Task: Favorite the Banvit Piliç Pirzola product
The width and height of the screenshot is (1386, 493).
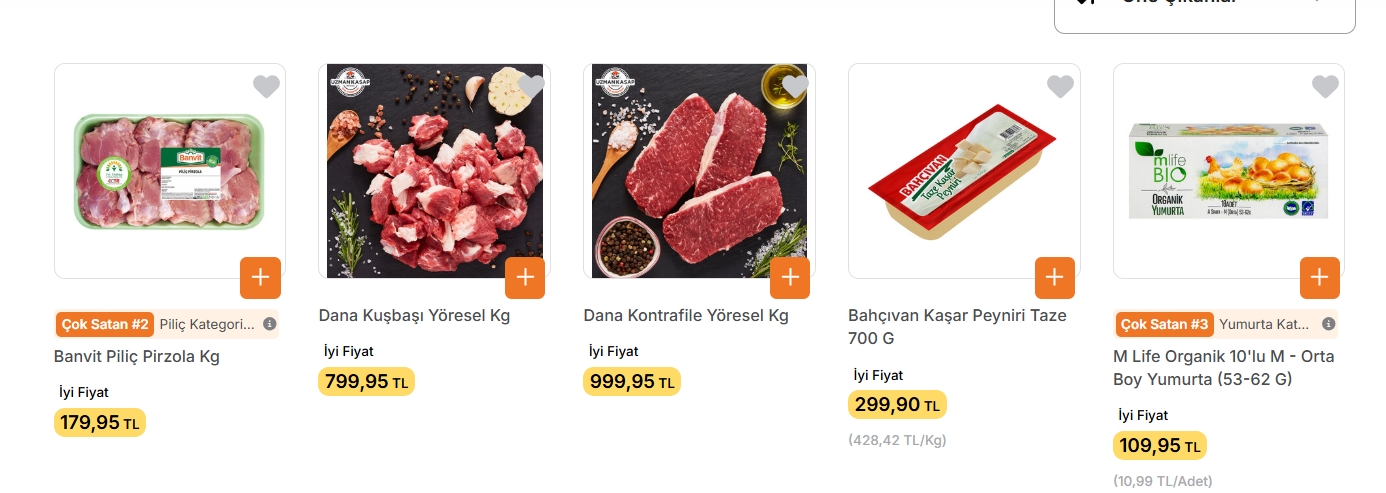Action: (266, 87)
